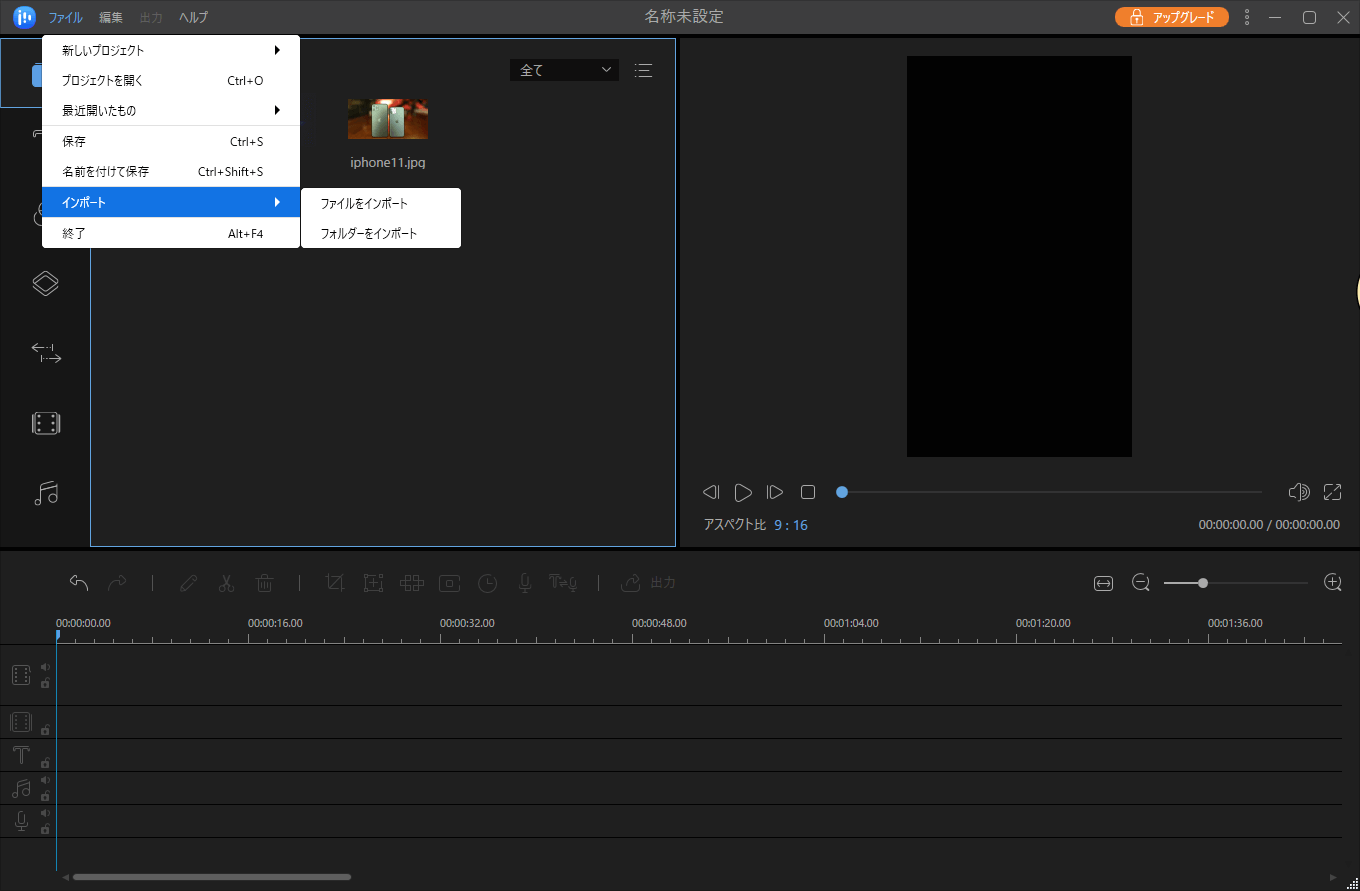Lock the music track
1360x891 pixels.
pos(45,796)
